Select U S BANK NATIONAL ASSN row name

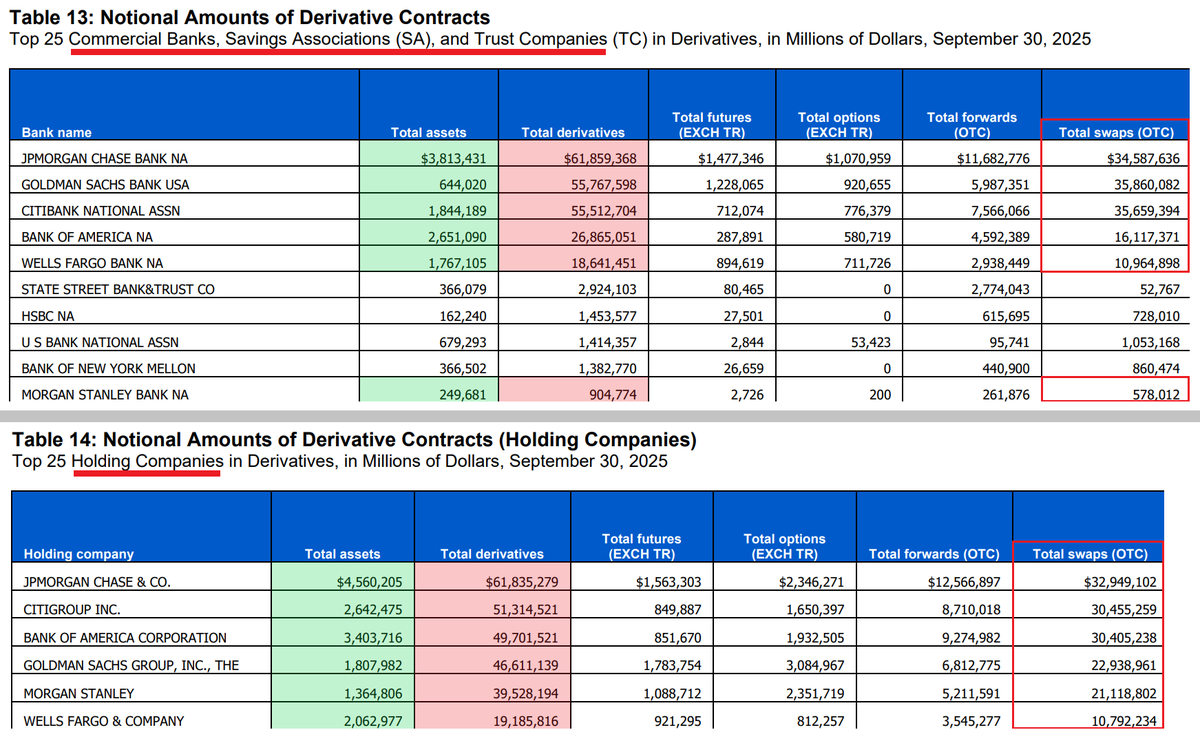(102, 342)
